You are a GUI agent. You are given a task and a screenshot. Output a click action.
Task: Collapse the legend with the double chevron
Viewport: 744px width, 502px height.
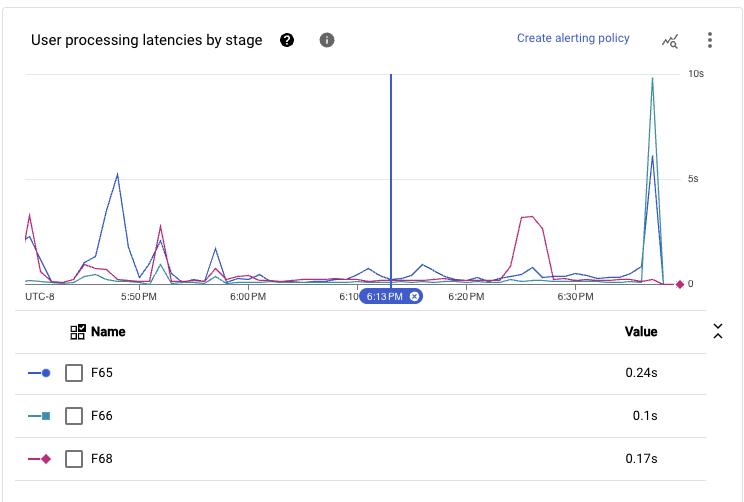point(717,332)
